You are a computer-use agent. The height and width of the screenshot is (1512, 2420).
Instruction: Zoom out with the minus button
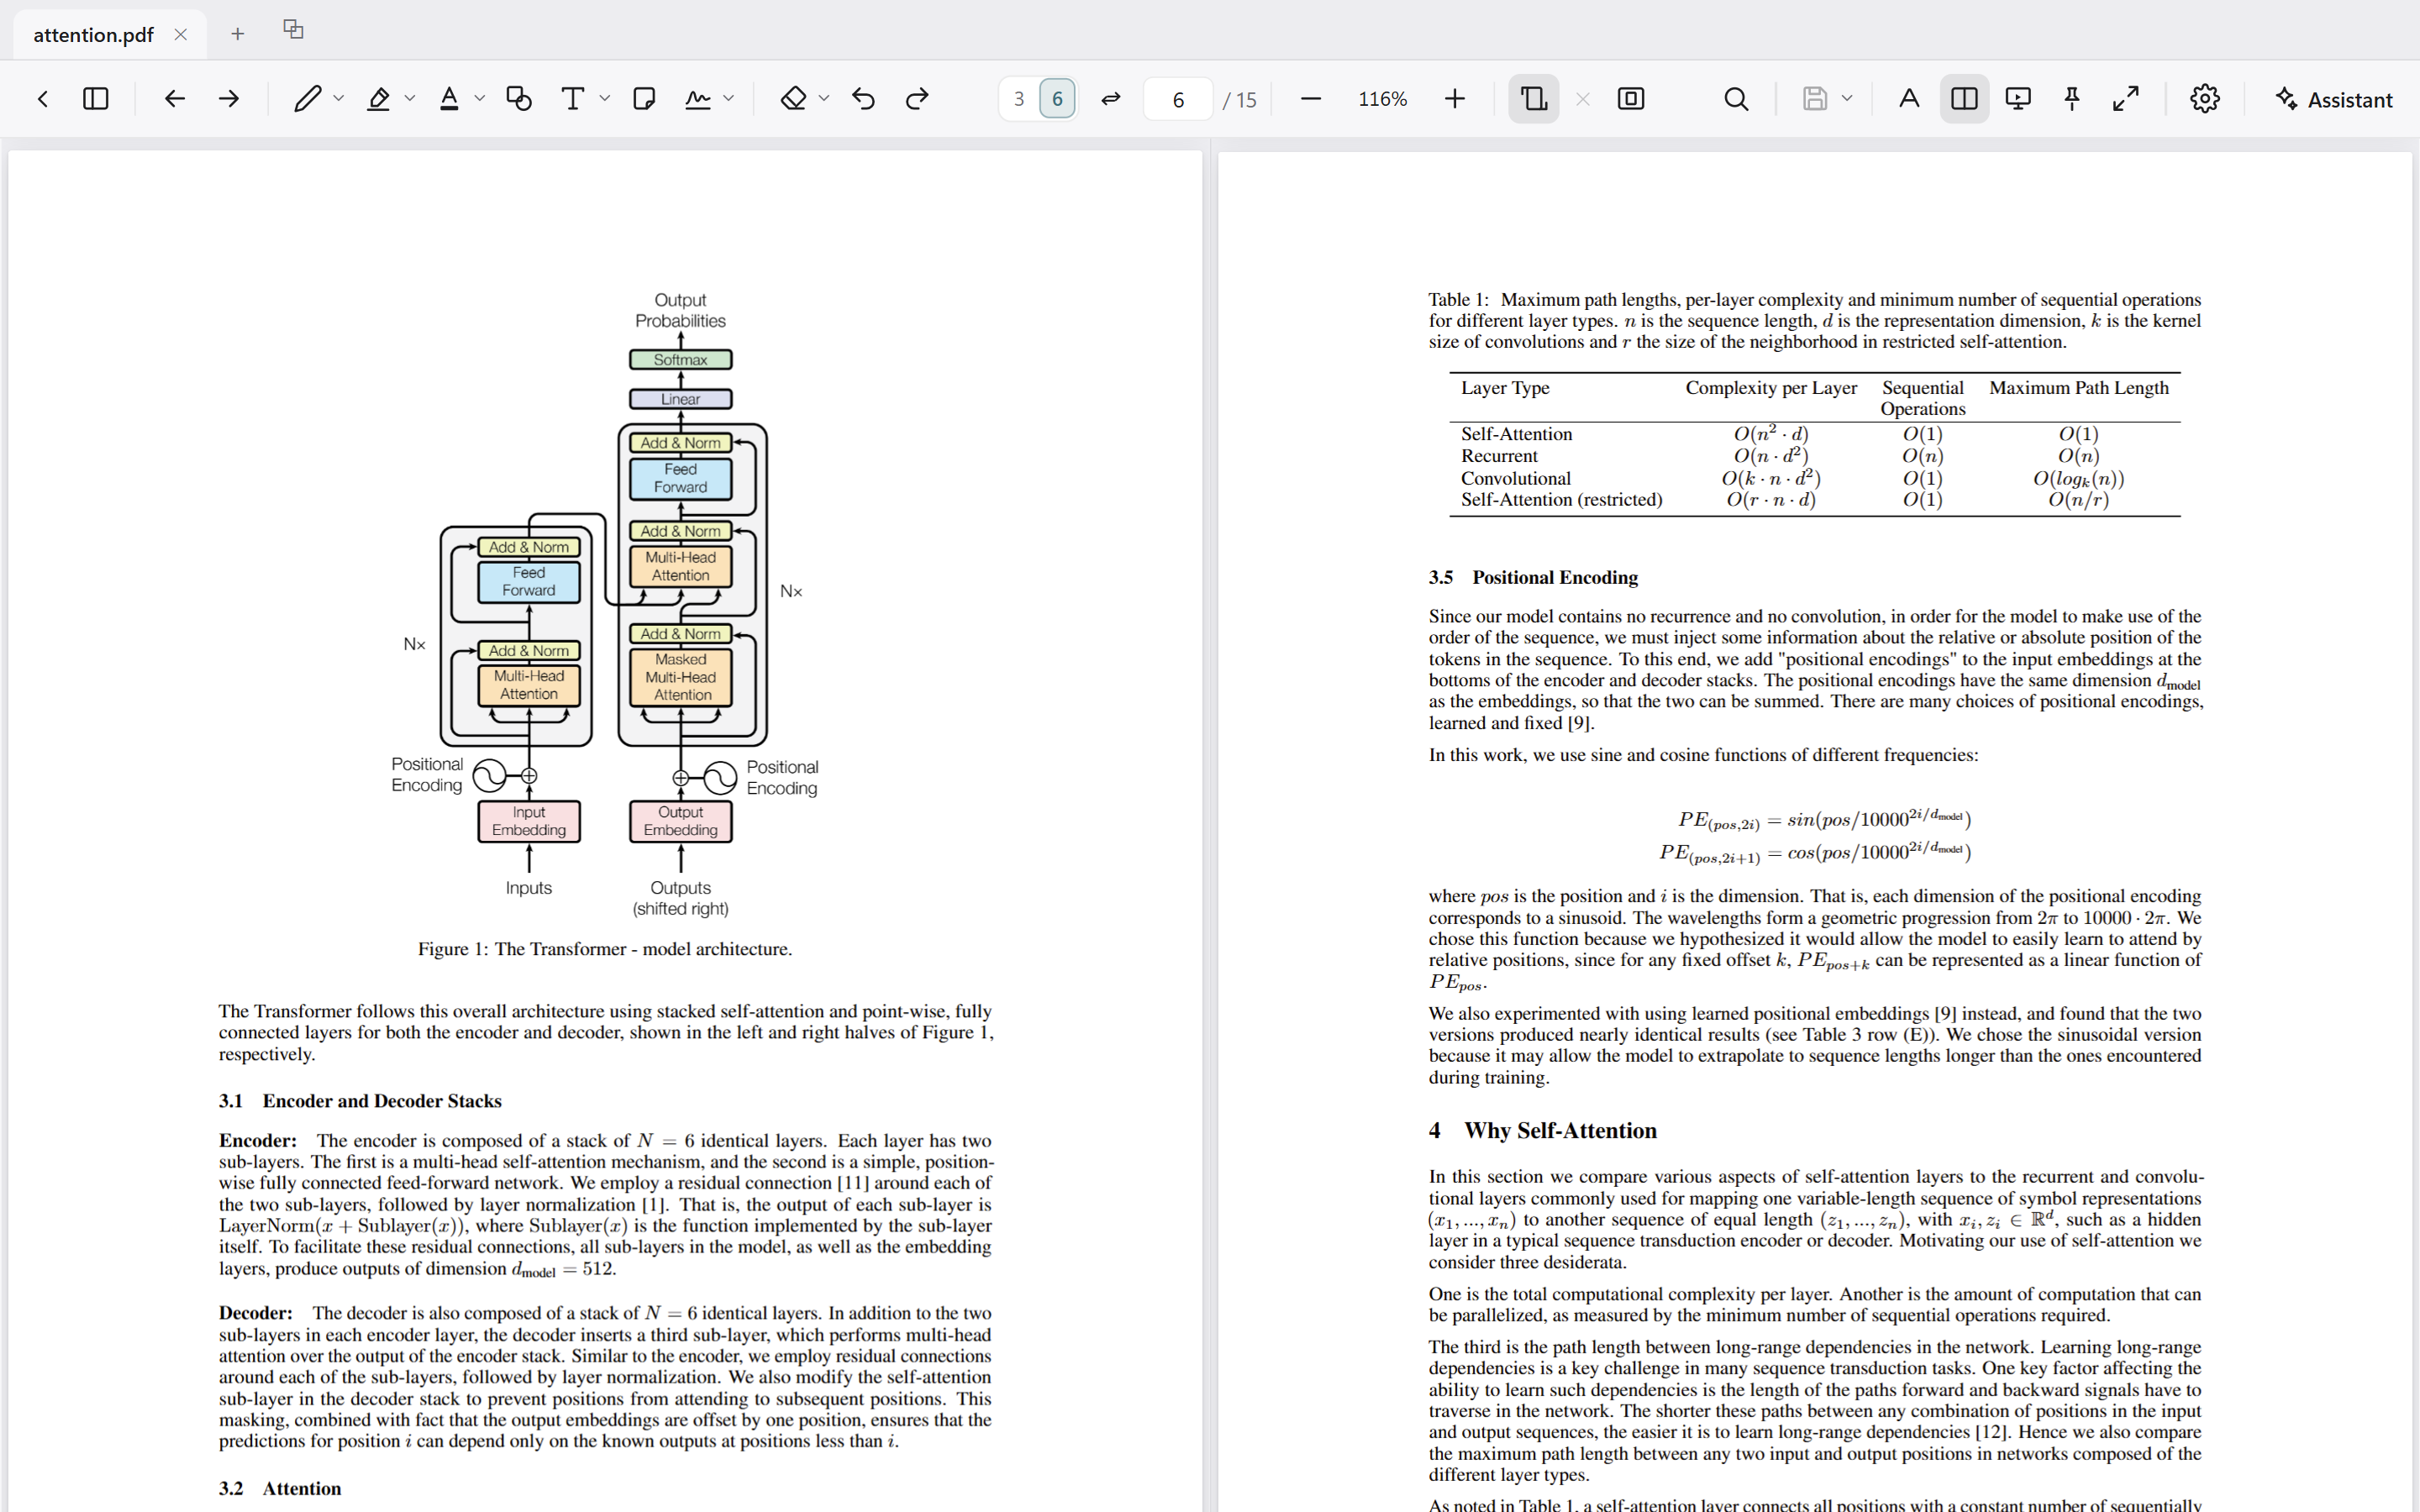(1311, 99)
